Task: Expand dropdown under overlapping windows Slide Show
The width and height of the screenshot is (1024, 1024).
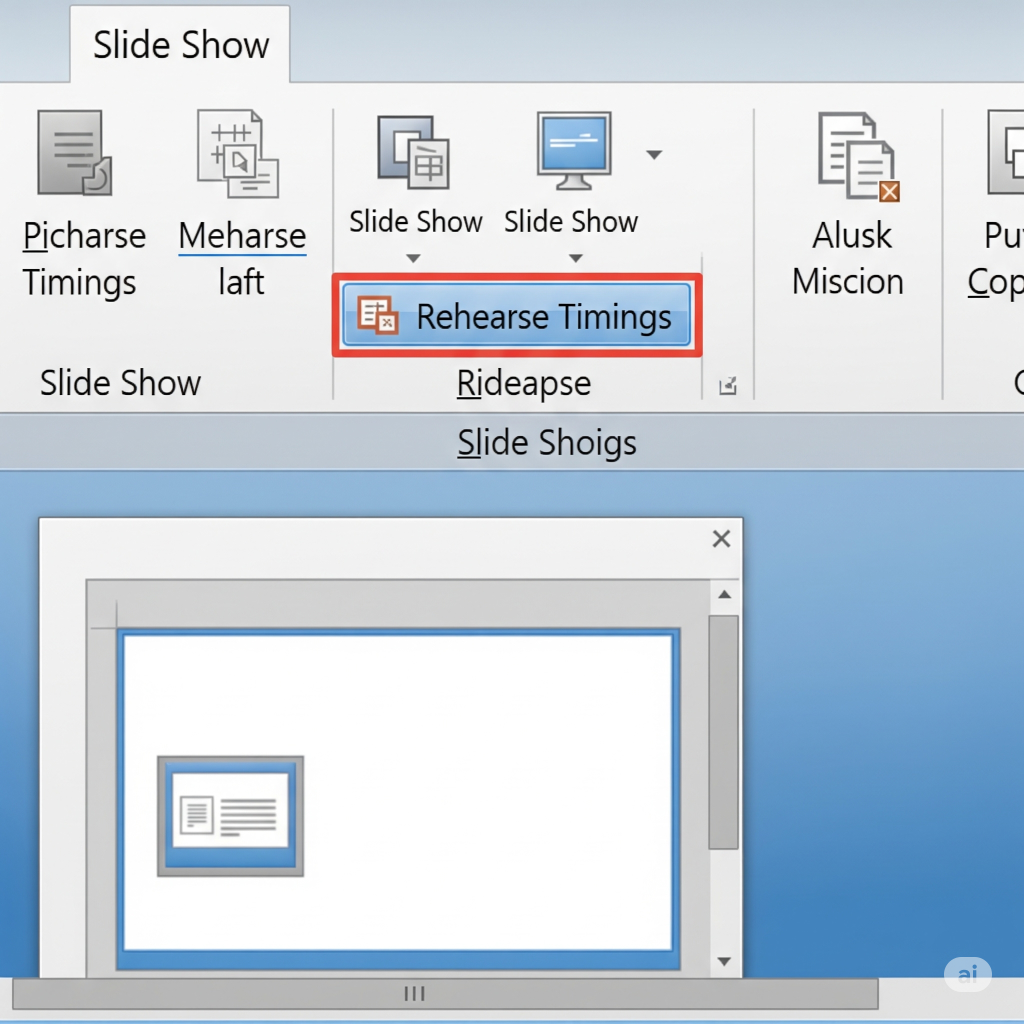Action: [x=413, y=259]
